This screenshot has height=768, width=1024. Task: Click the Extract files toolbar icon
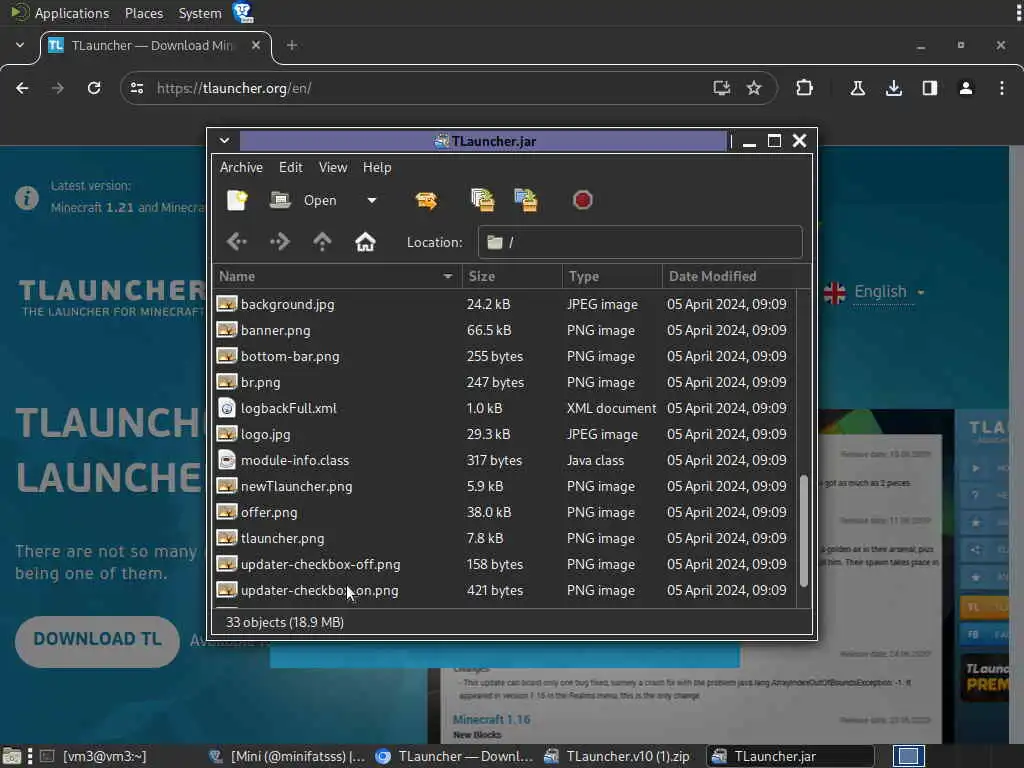coord(426,200)
